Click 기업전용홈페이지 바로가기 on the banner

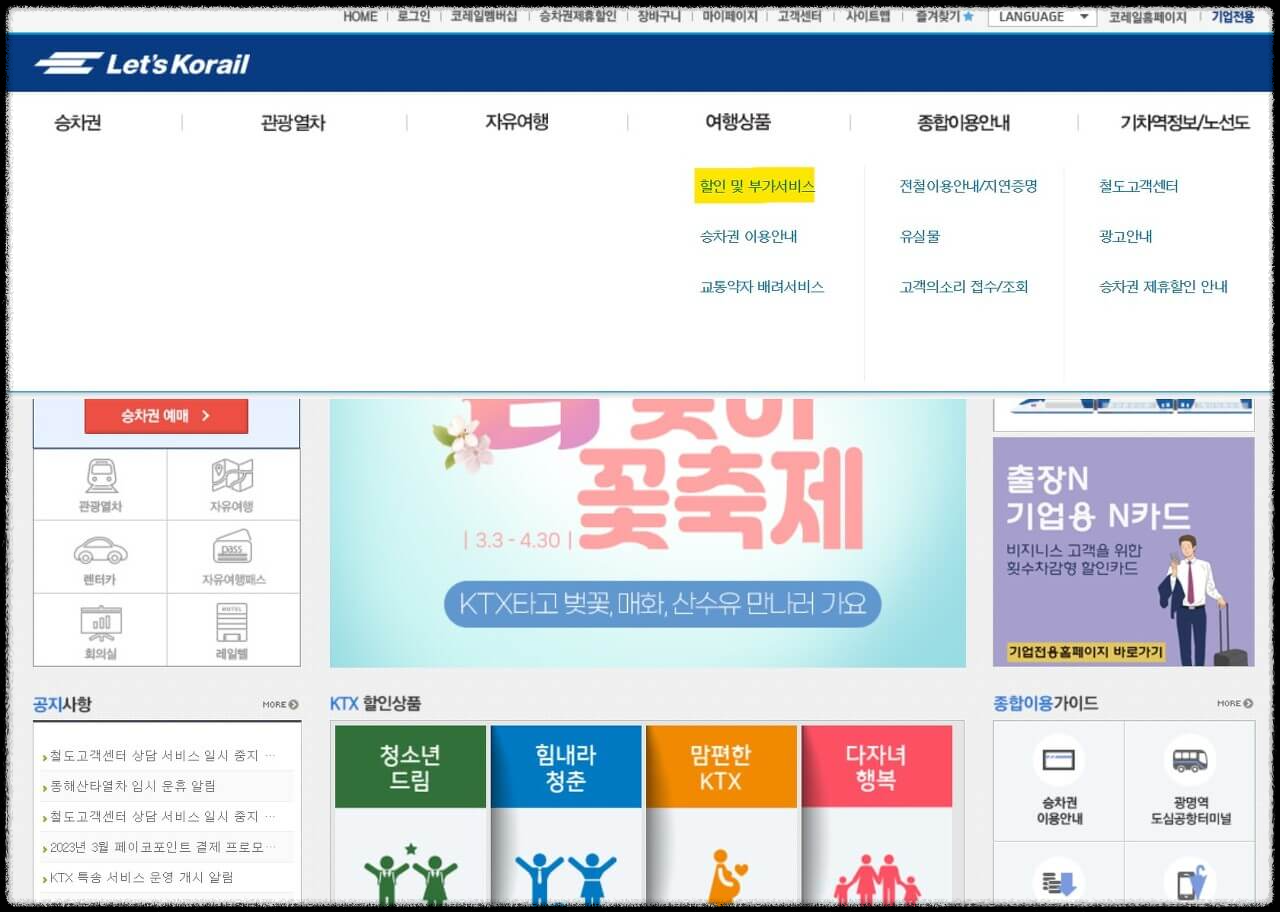coord(1086,652)
